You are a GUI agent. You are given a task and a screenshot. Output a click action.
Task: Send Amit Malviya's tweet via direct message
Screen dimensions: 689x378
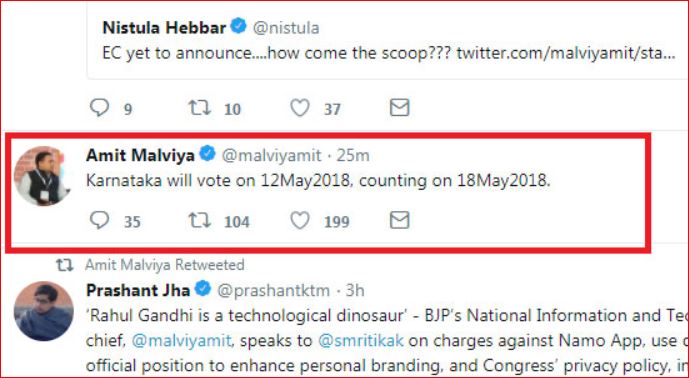coord(399,220)
